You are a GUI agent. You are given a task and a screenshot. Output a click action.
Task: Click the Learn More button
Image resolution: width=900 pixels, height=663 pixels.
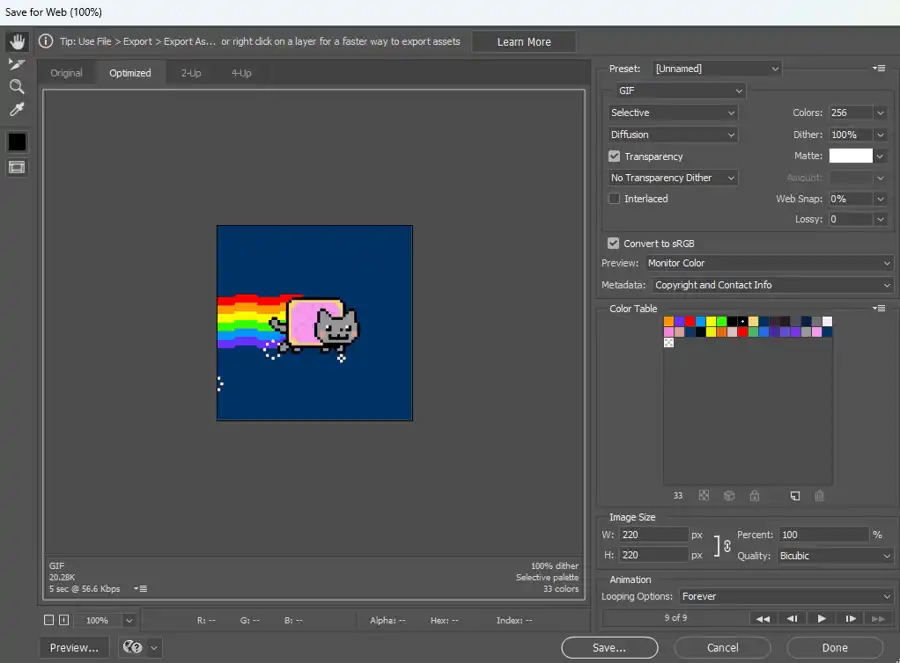(524, 42)
